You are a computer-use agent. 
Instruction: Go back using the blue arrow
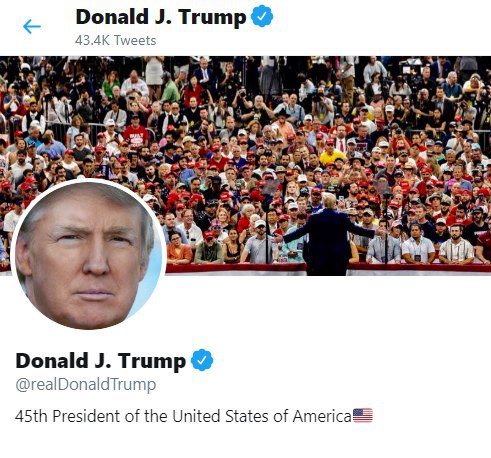(x=32, y=26)
